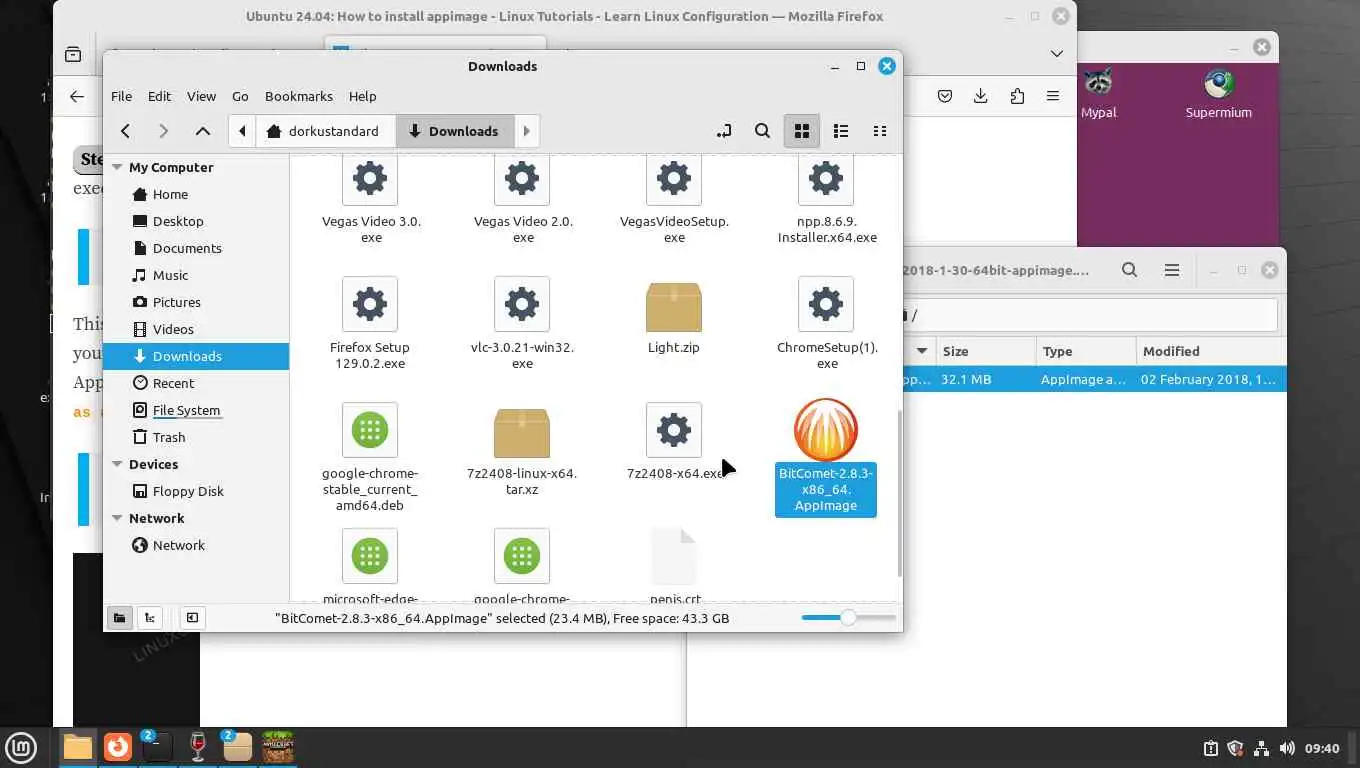Switch to icon grid view

click(801, 131)
